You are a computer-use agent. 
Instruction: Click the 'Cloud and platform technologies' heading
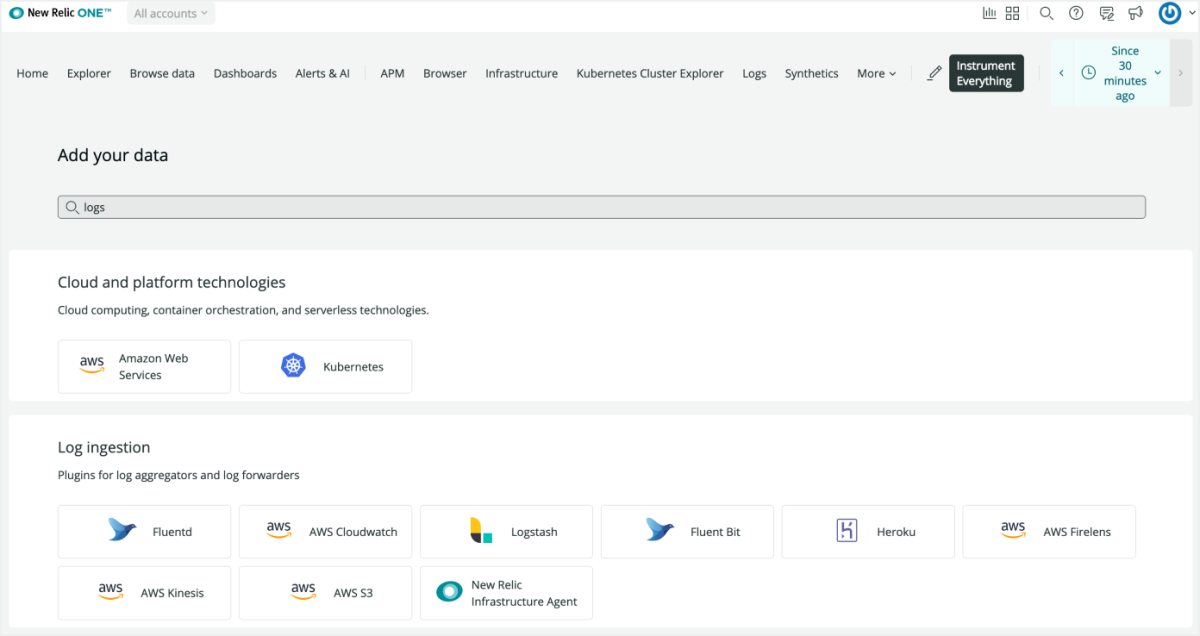click(172, 282)
